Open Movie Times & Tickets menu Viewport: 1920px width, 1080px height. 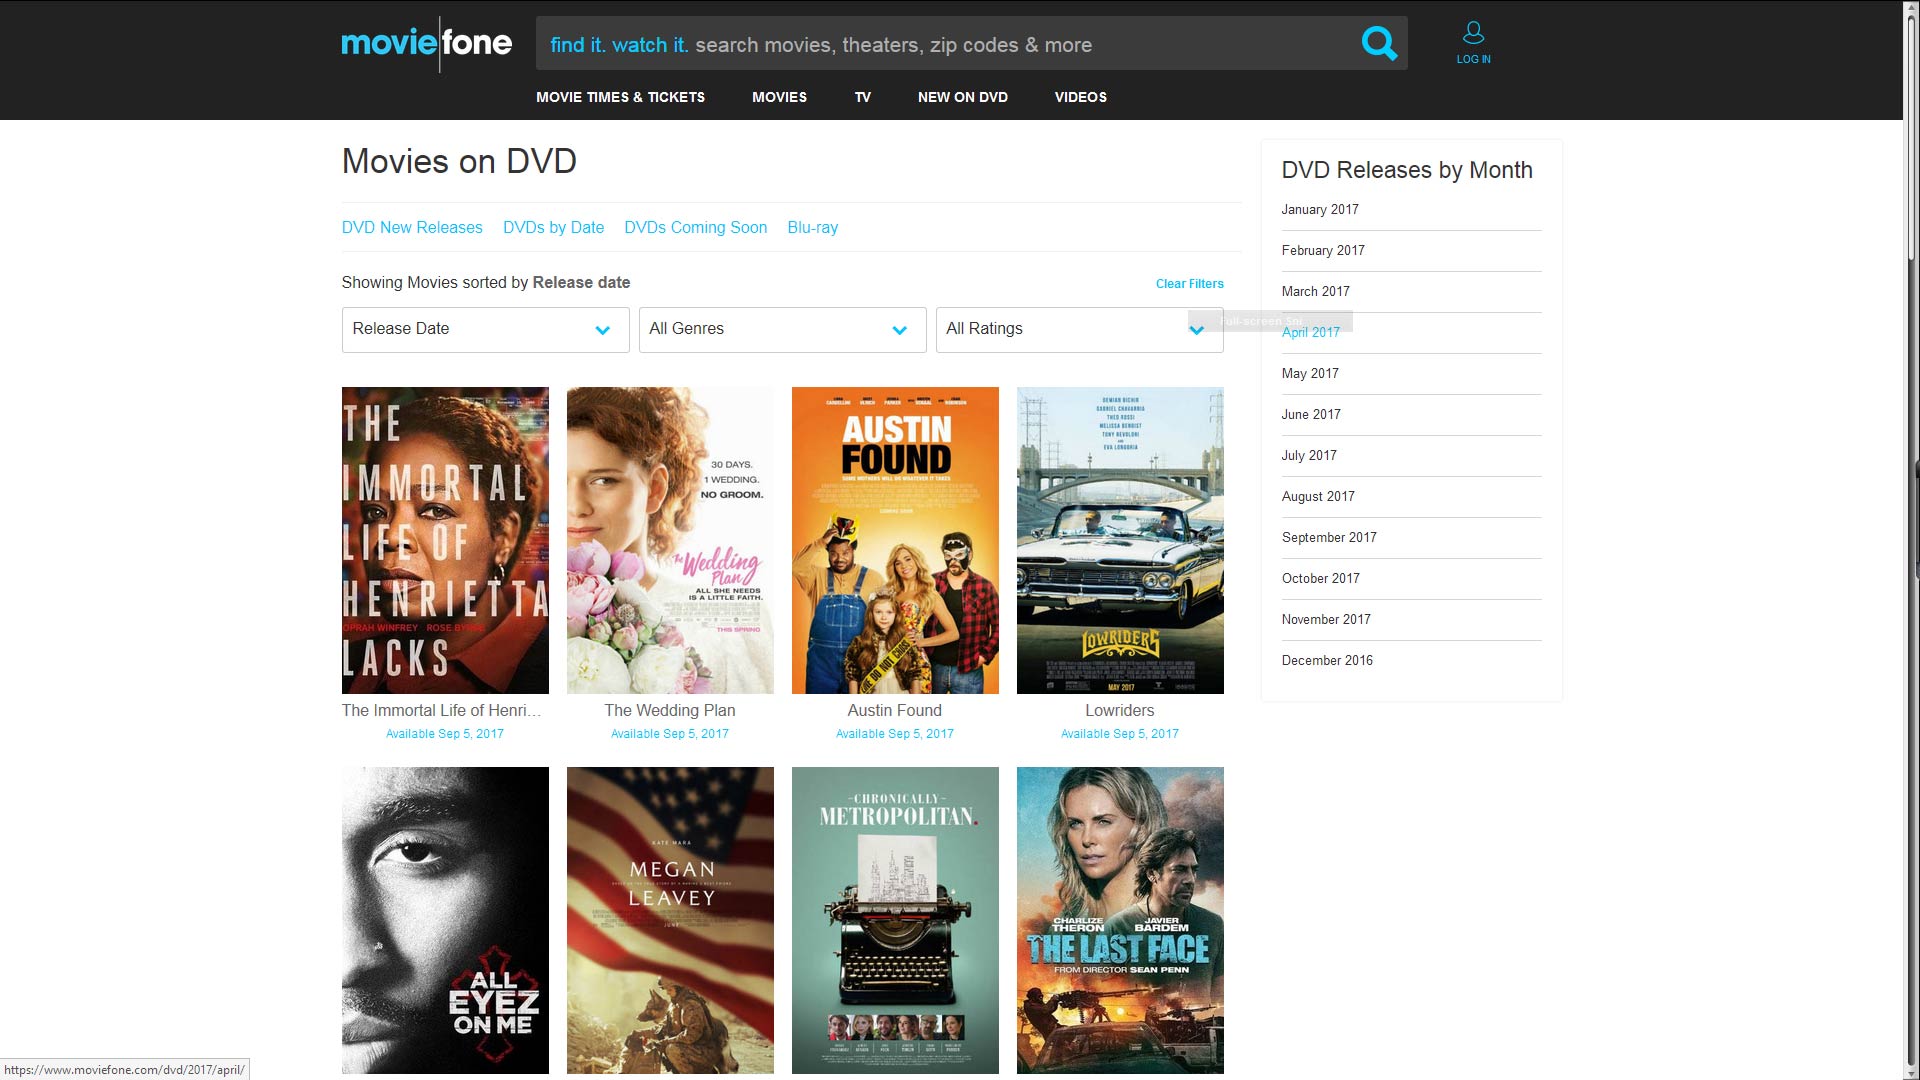(620, 97)
